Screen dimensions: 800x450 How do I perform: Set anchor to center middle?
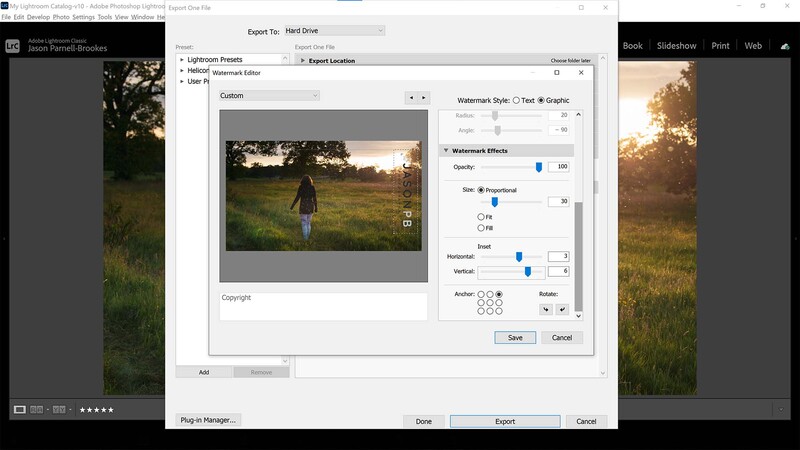coord(490,303)
